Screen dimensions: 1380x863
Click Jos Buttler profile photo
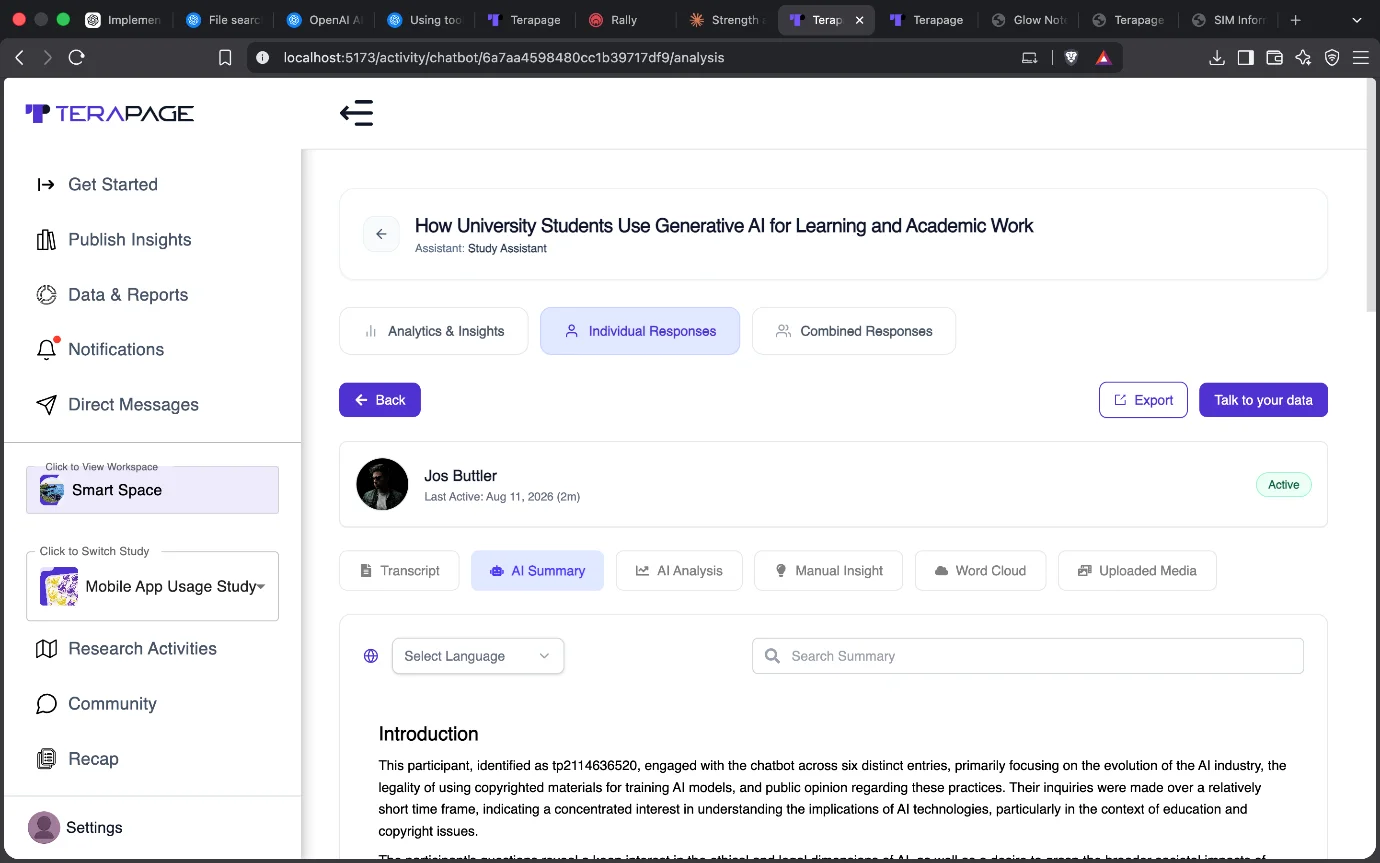[x=382, y=484]
